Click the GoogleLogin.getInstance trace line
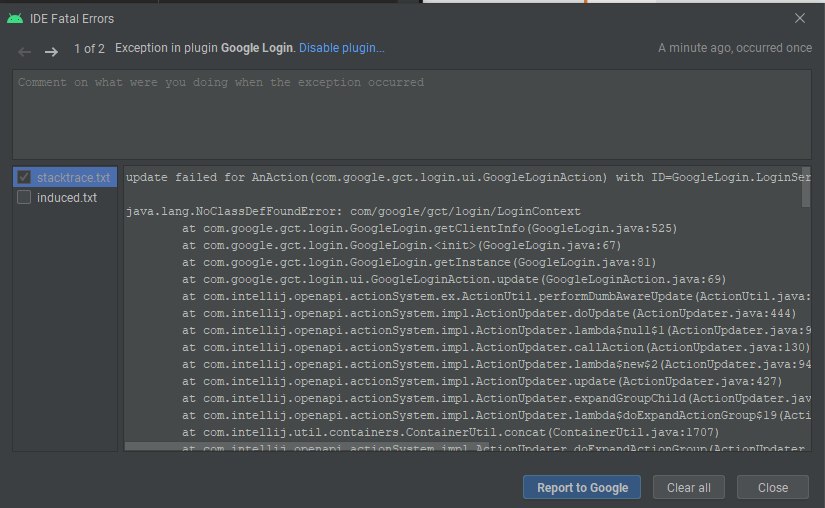 coord(419,262)
